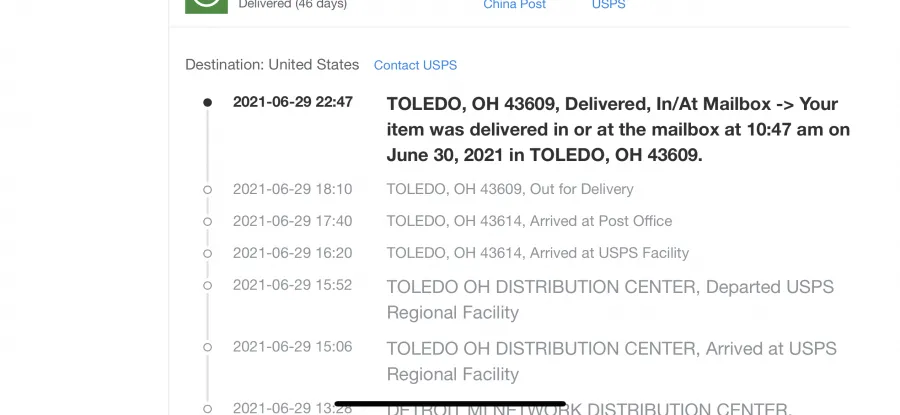Click the 2021-06-29 15:06 timestamp

292,347
